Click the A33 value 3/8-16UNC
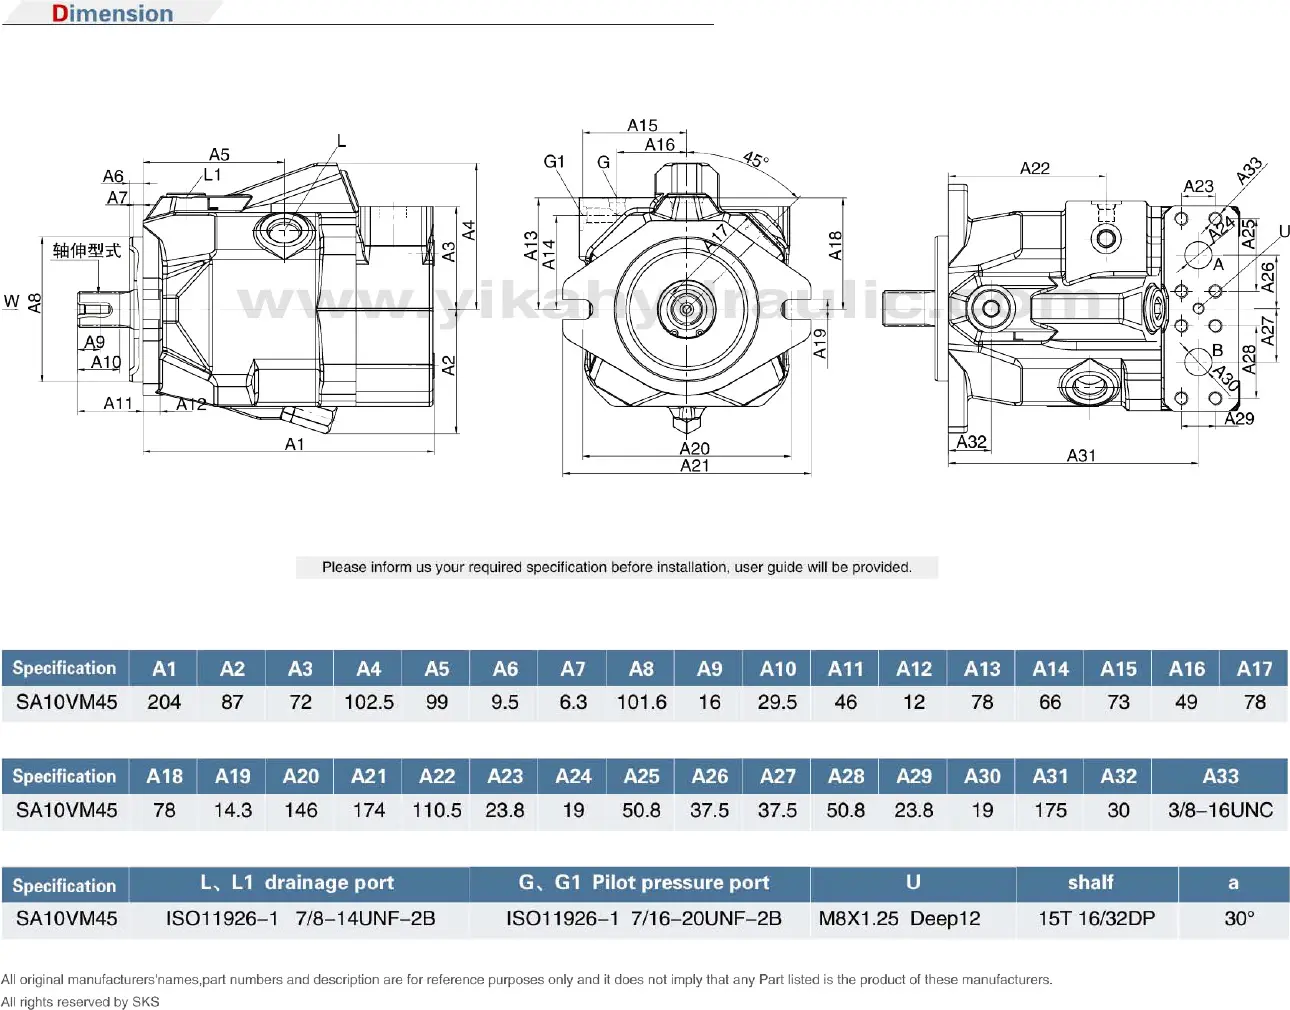 [x=1220, y=810]
